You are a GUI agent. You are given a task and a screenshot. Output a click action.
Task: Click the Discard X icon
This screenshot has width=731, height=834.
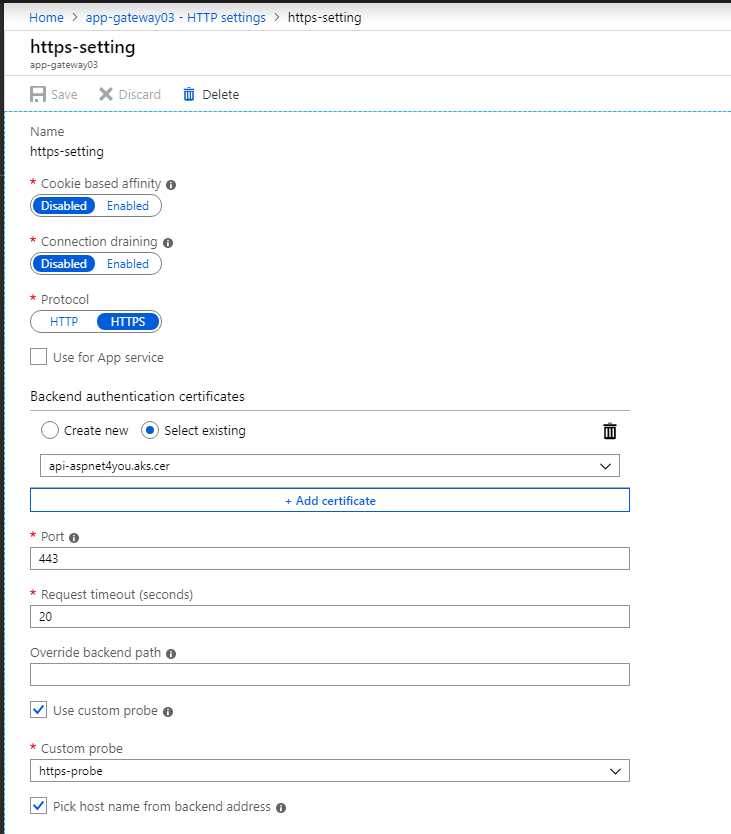[x=106, y=94]
